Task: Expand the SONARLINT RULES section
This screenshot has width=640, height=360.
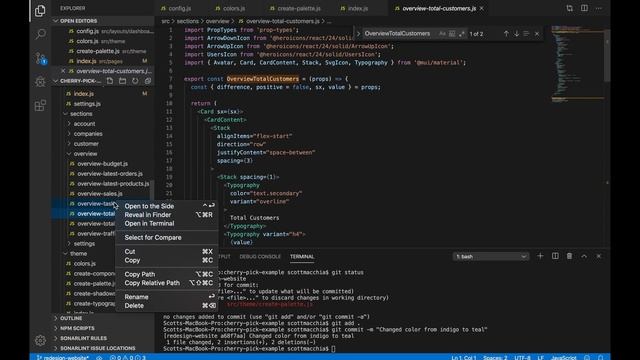Action: coord(103,338)
